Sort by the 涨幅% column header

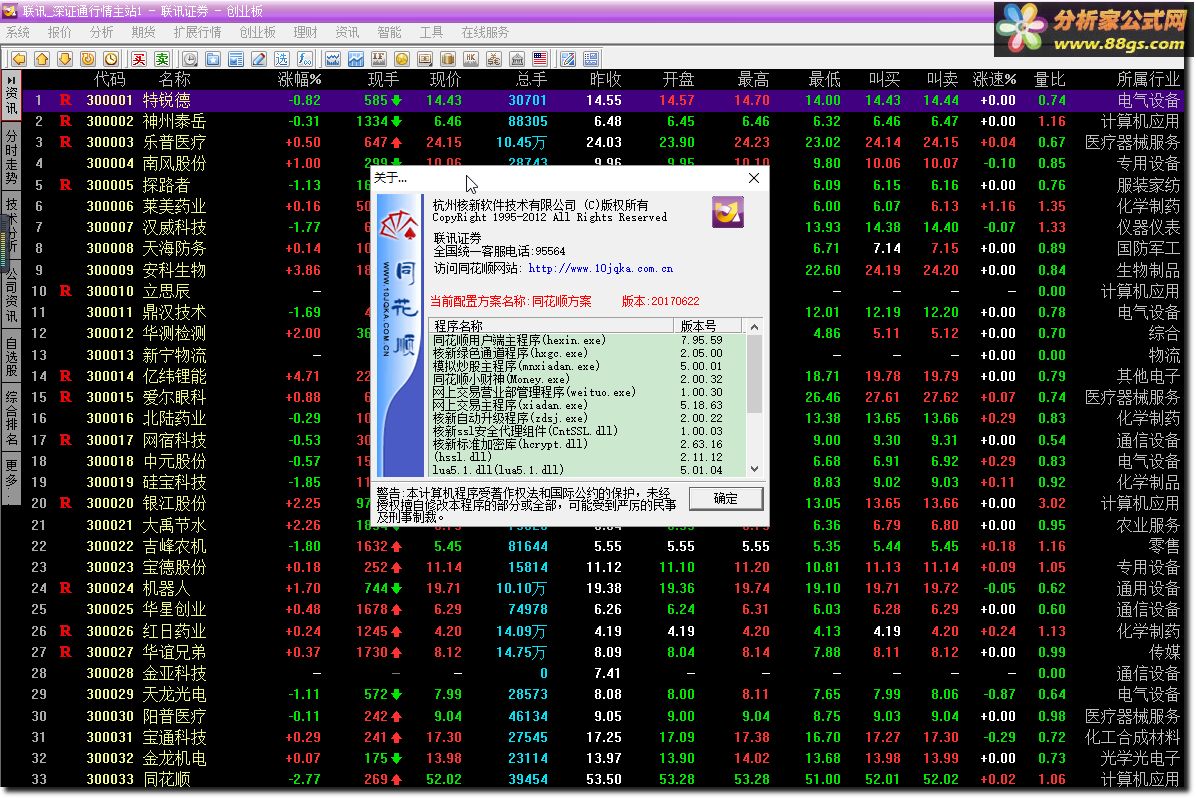(x=299, y=79)
